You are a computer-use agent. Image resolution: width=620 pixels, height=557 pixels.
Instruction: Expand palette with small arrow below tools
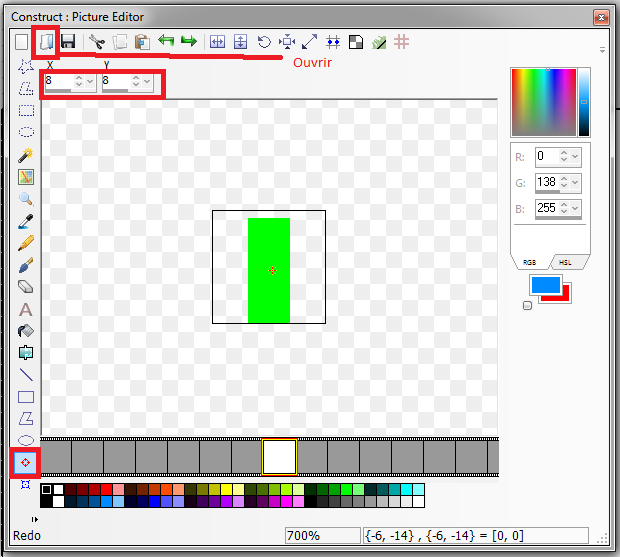[35, 519]
